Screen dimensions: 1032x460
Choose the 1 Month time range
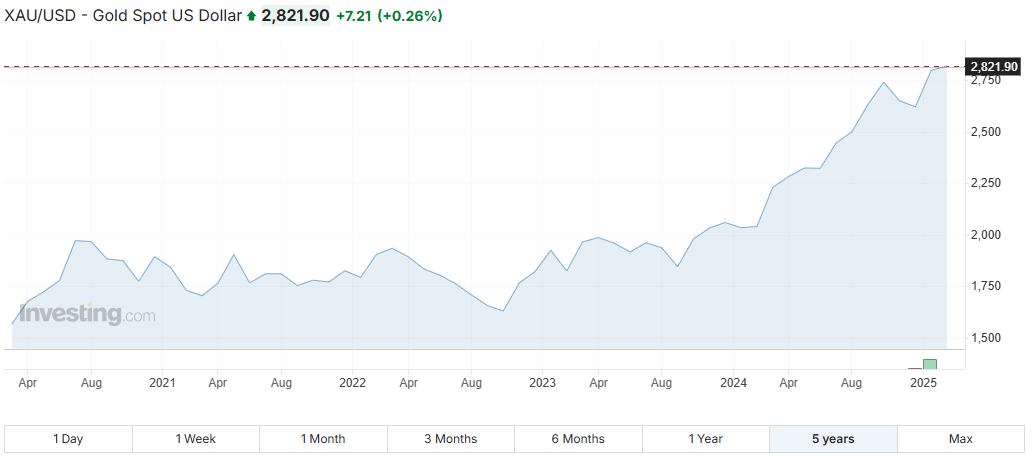pos(323,439)
